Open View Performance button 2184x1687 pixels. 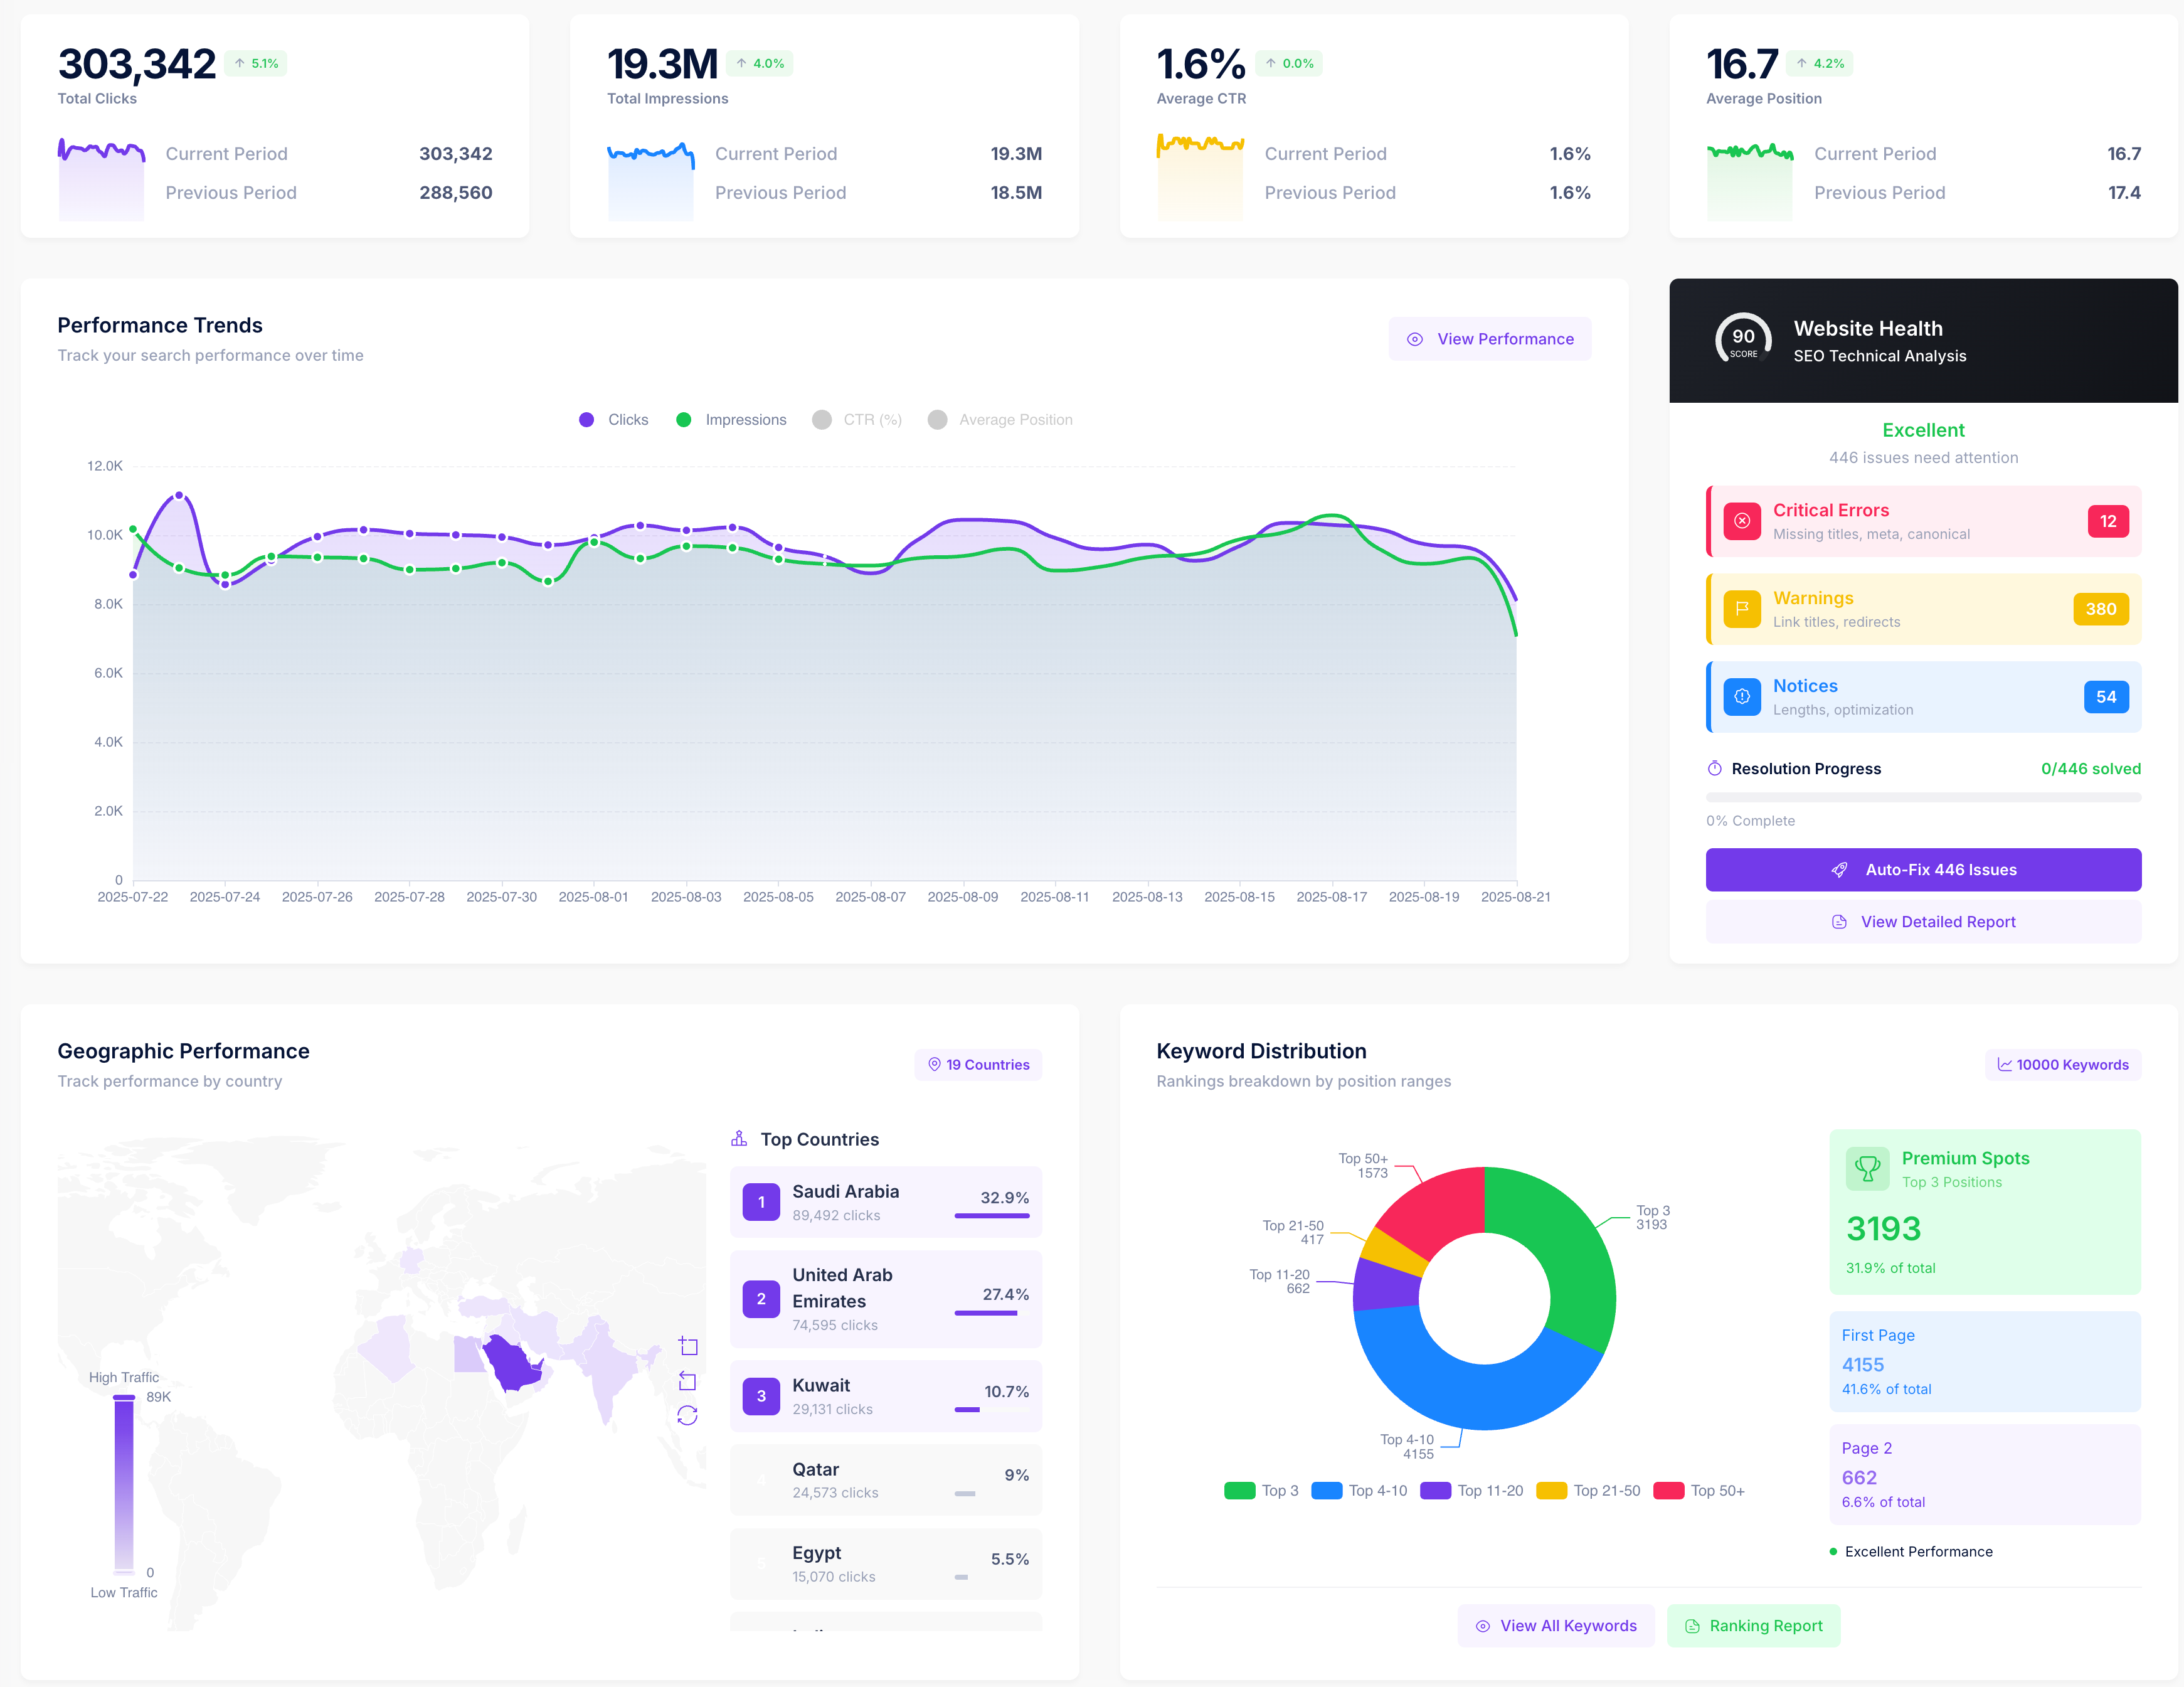1489,339
